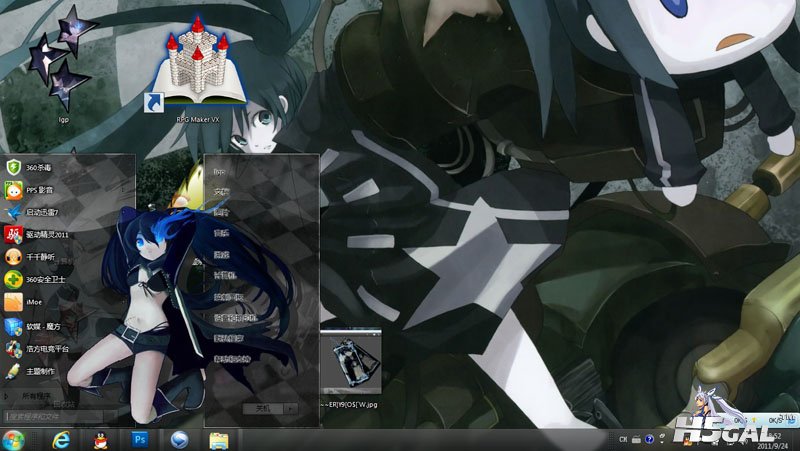Expand 所有程序 (All Programs) list
Screen dimensions: 800x451
tap(36, 396)
